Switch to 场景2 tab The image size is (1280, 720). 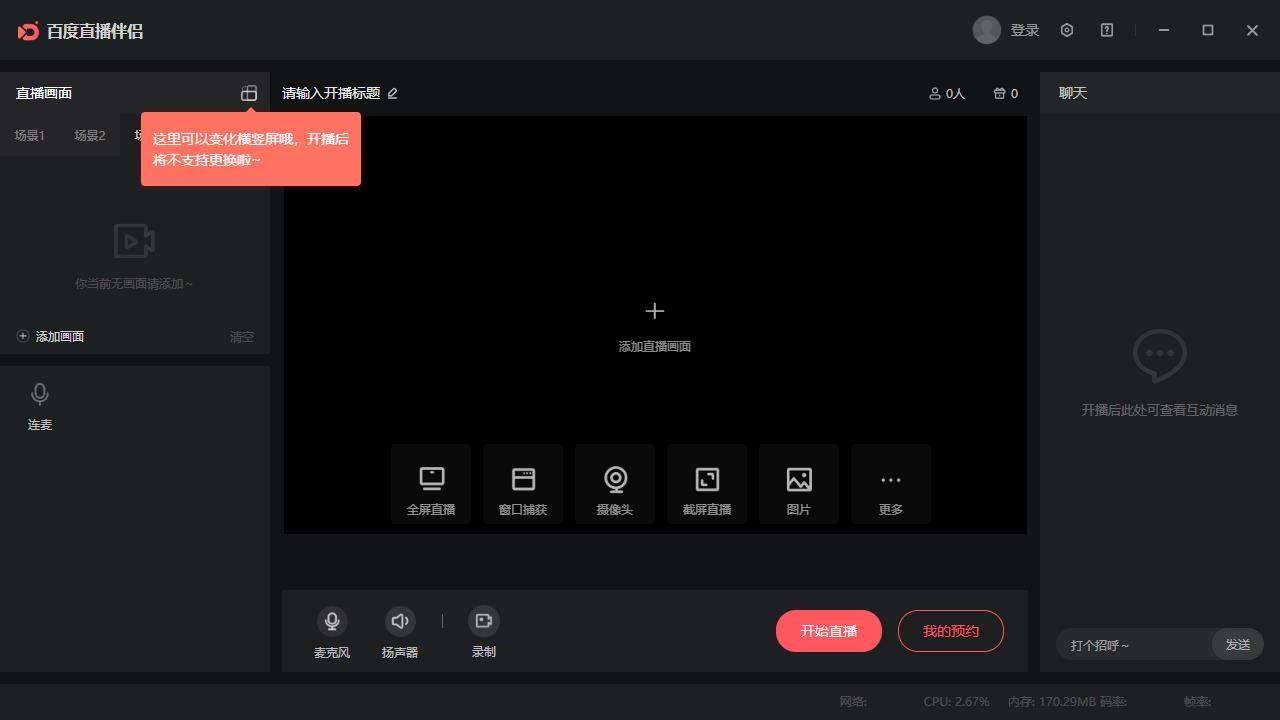coord(90,136)
